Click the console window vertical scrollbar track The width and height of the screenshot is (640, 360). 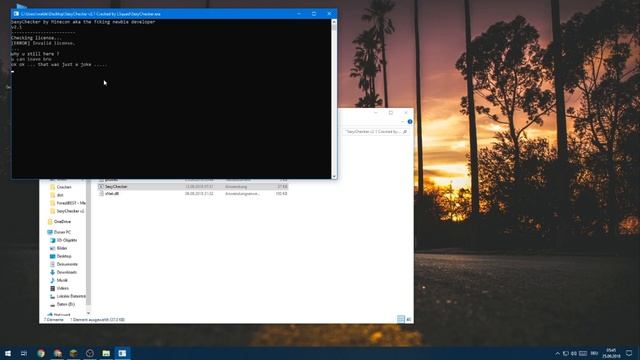click(334, 99)
